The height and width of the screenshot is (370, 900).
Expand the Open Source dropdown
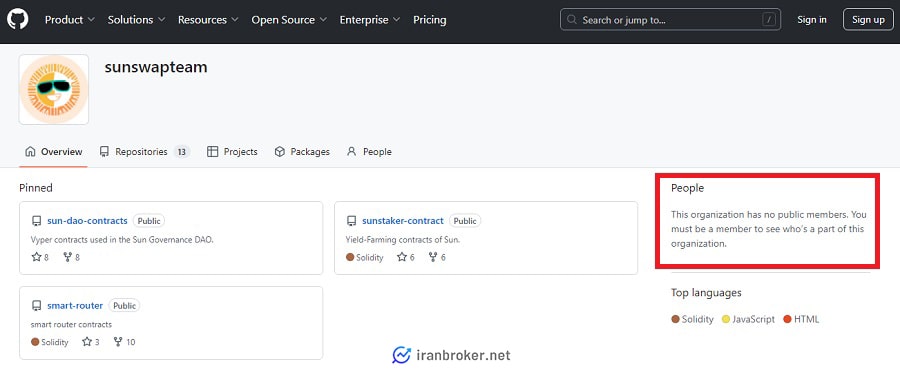click(289, 20)
